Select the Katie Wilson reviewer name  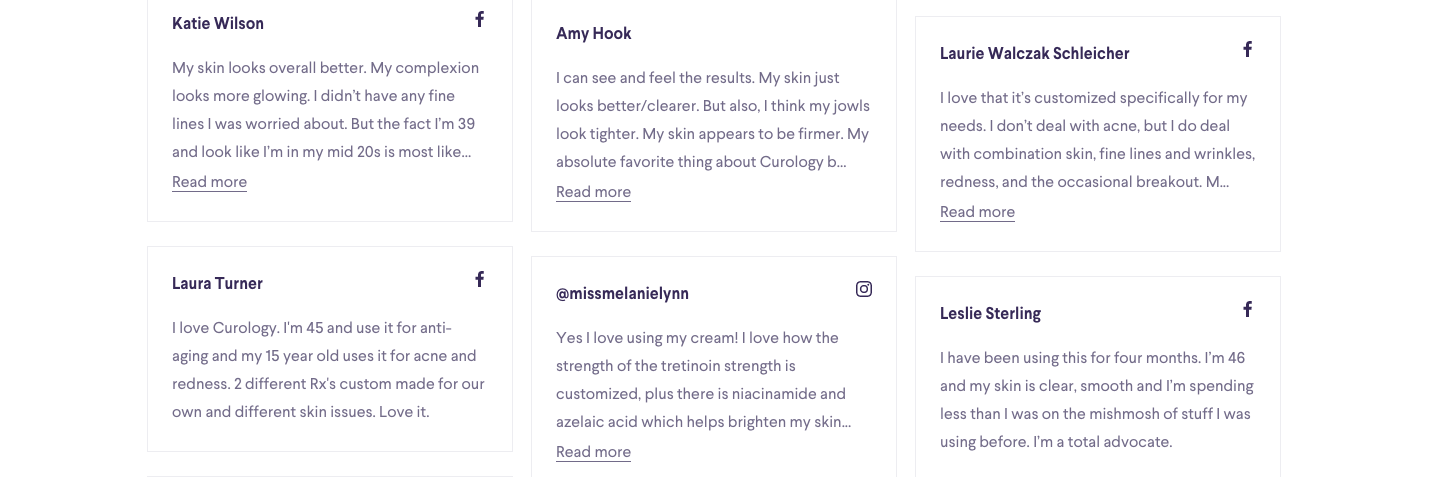click(218, 23)
